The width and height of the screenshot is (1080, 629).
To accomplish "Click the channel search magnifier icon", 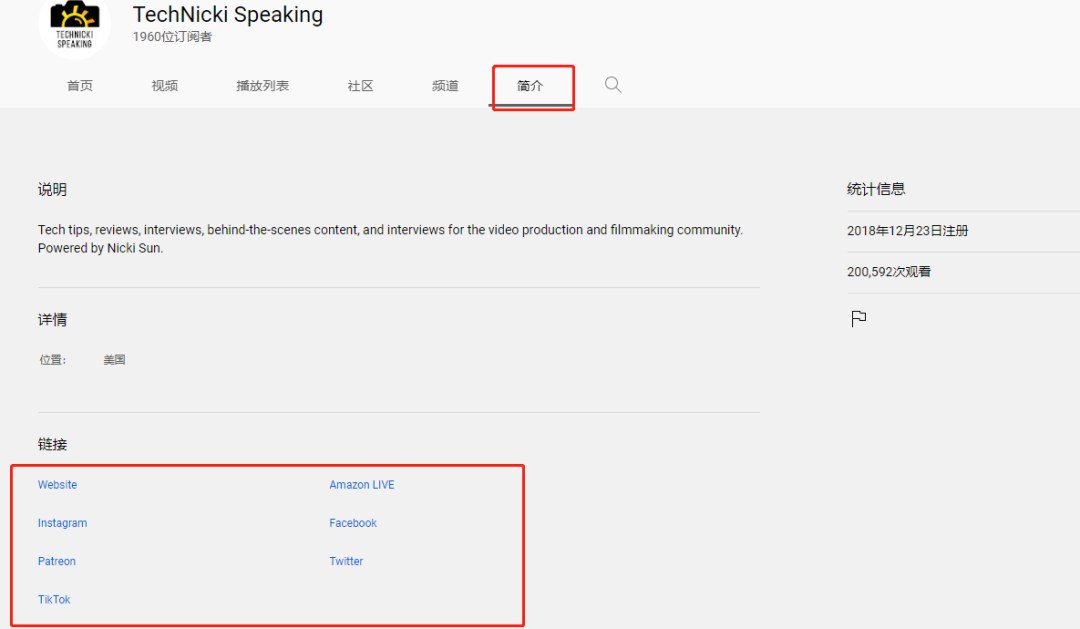I will point(613,85).
